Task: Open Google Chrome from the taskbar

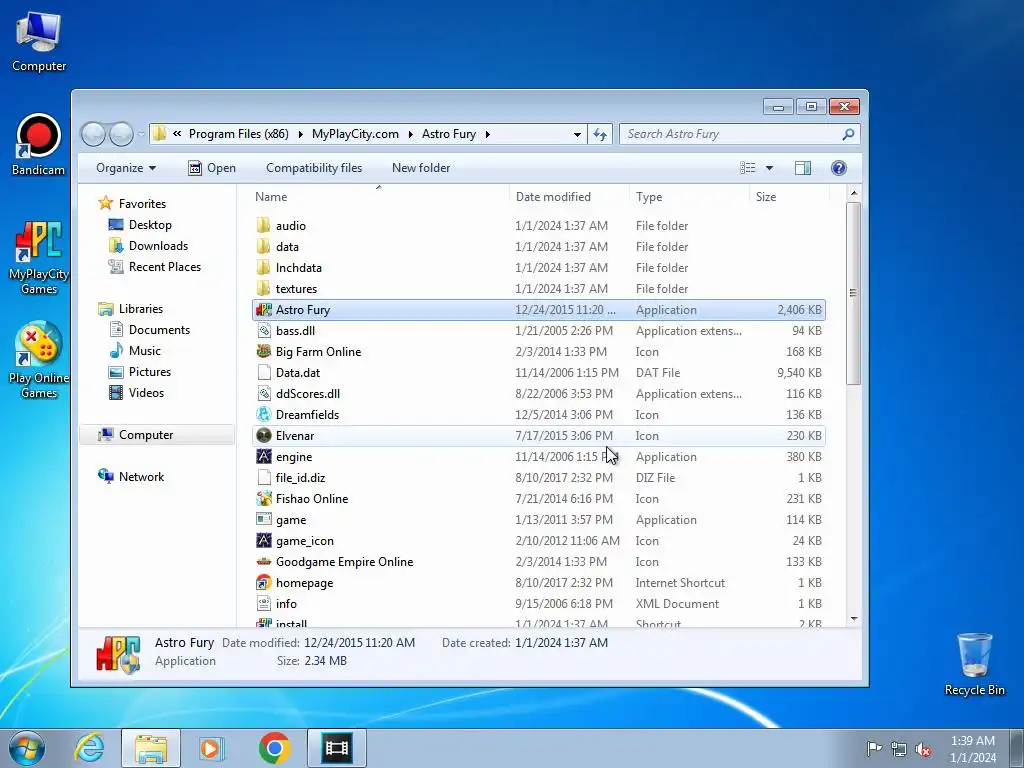Action: tap(274, 748)
